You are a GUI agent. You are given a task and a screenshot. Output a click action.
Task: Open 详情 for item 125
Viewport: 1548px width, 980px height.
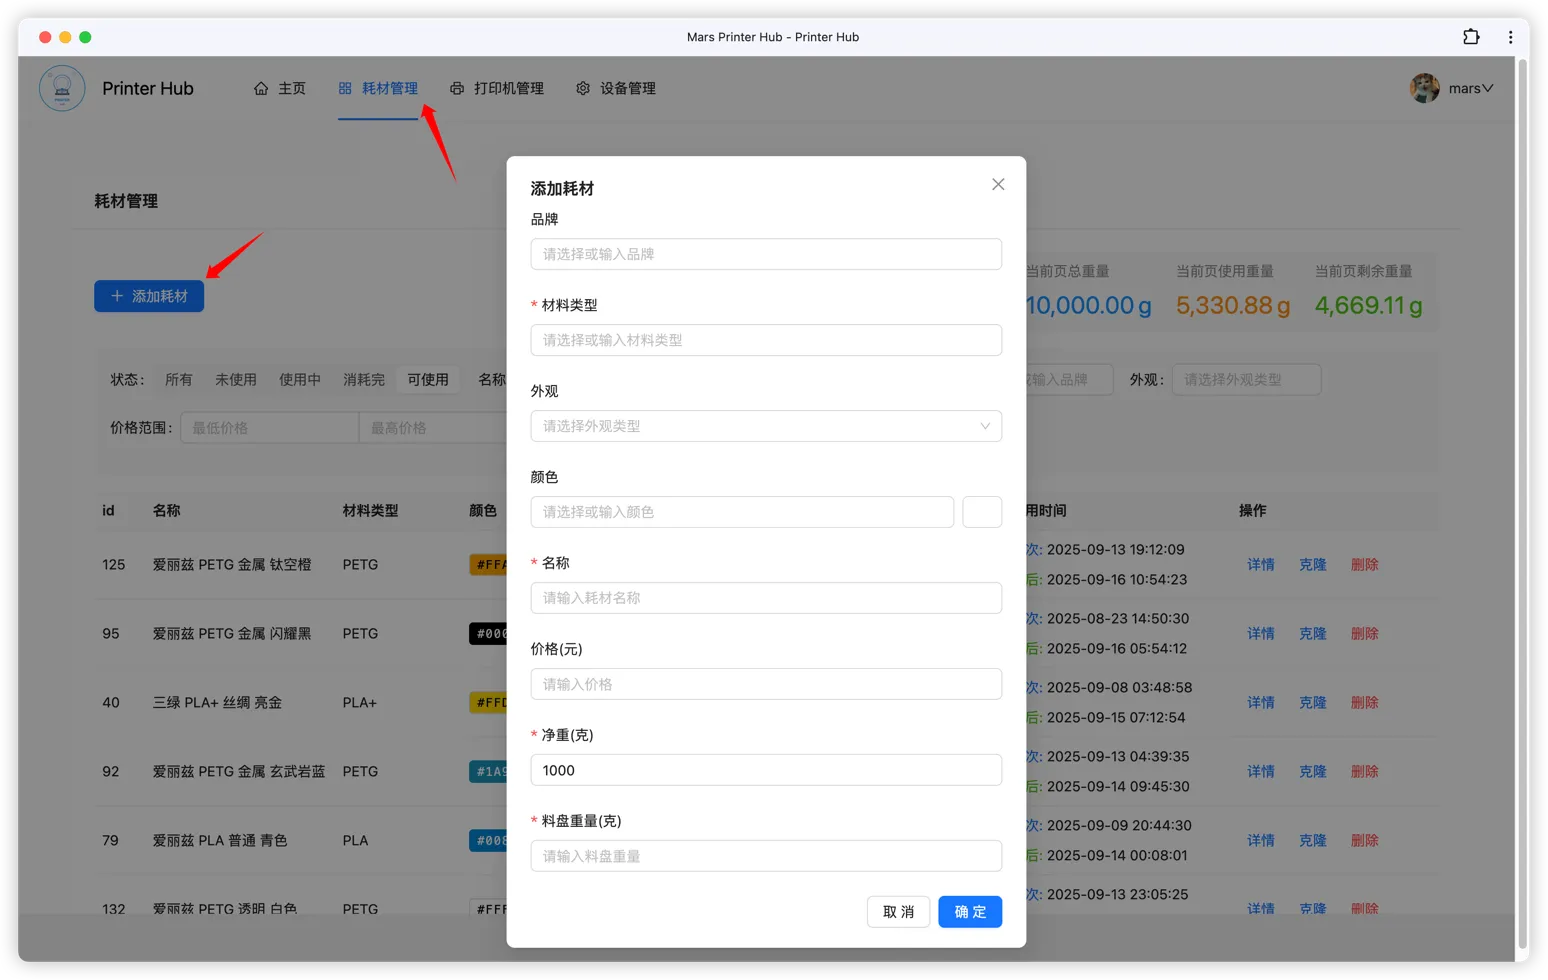click(1260, 564)
